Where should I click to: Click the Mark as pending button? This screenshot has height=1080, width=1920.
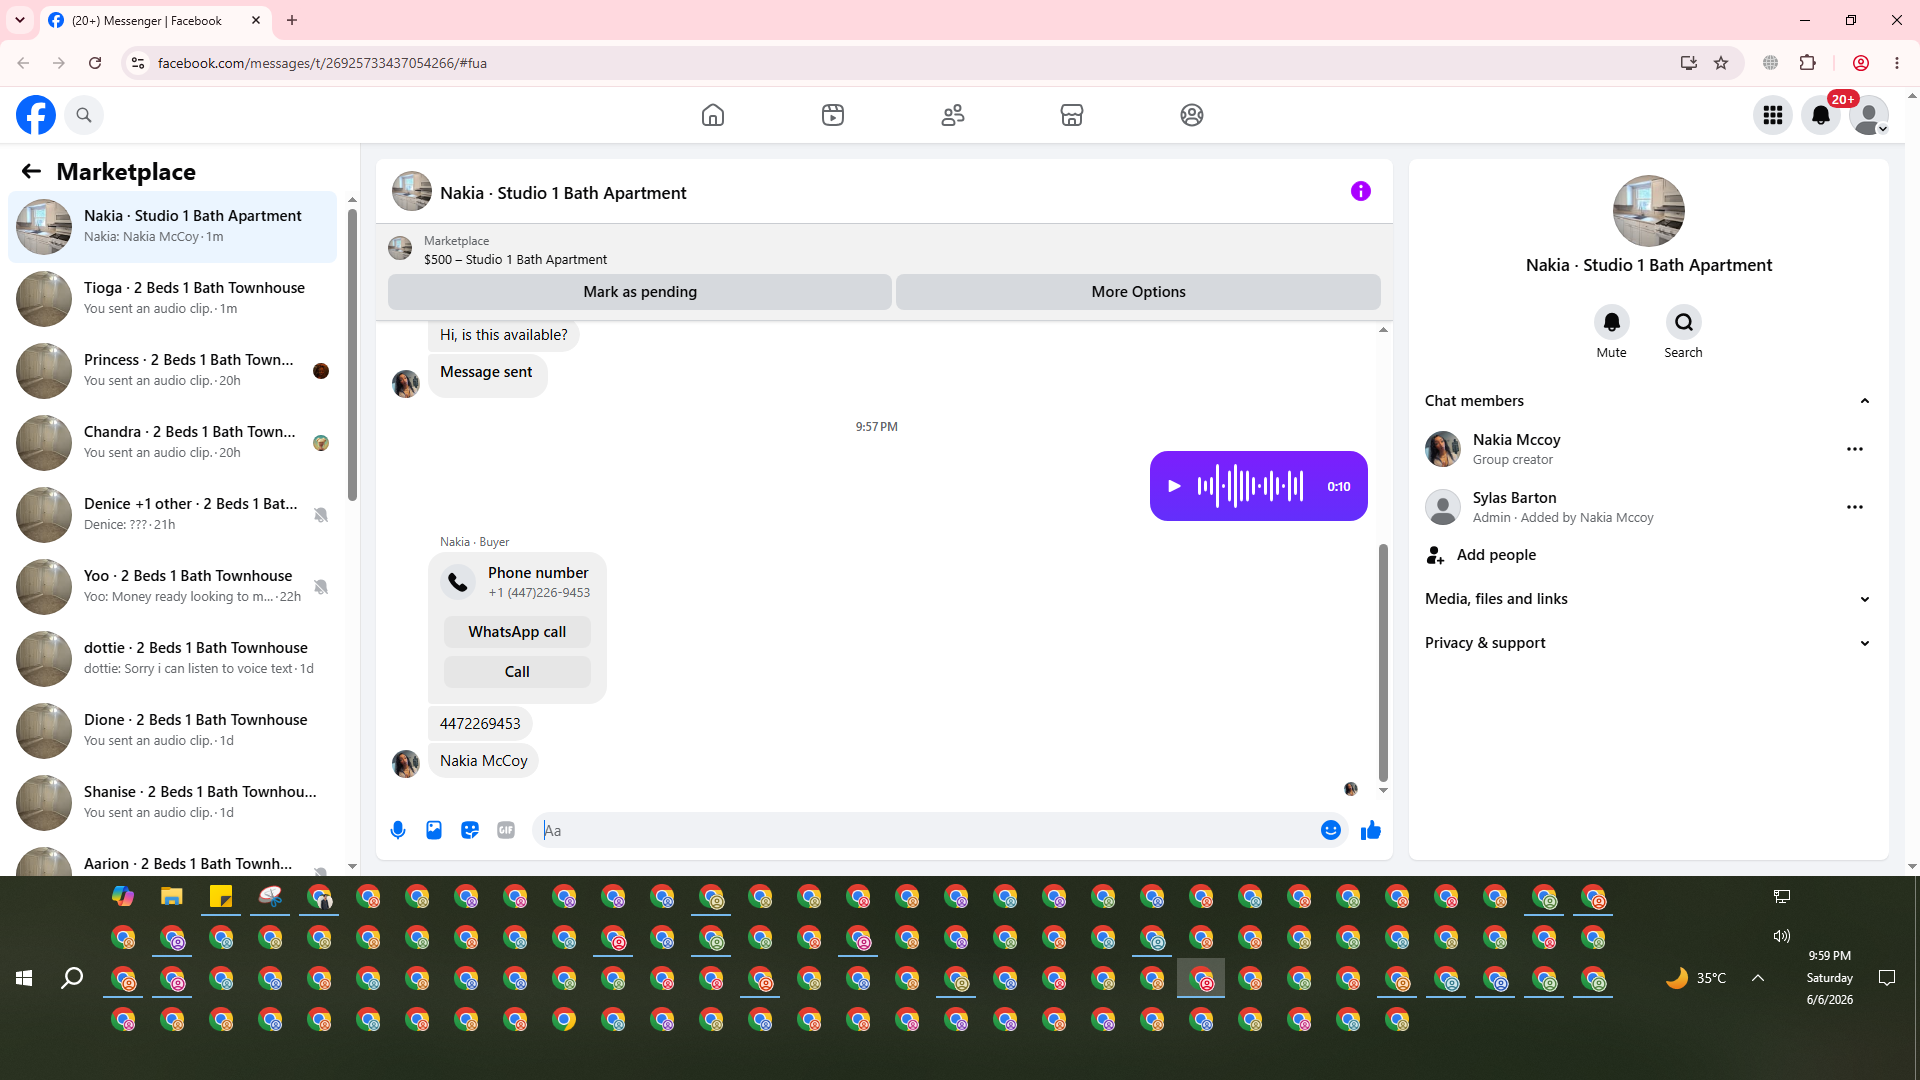[x=640, y=292]
